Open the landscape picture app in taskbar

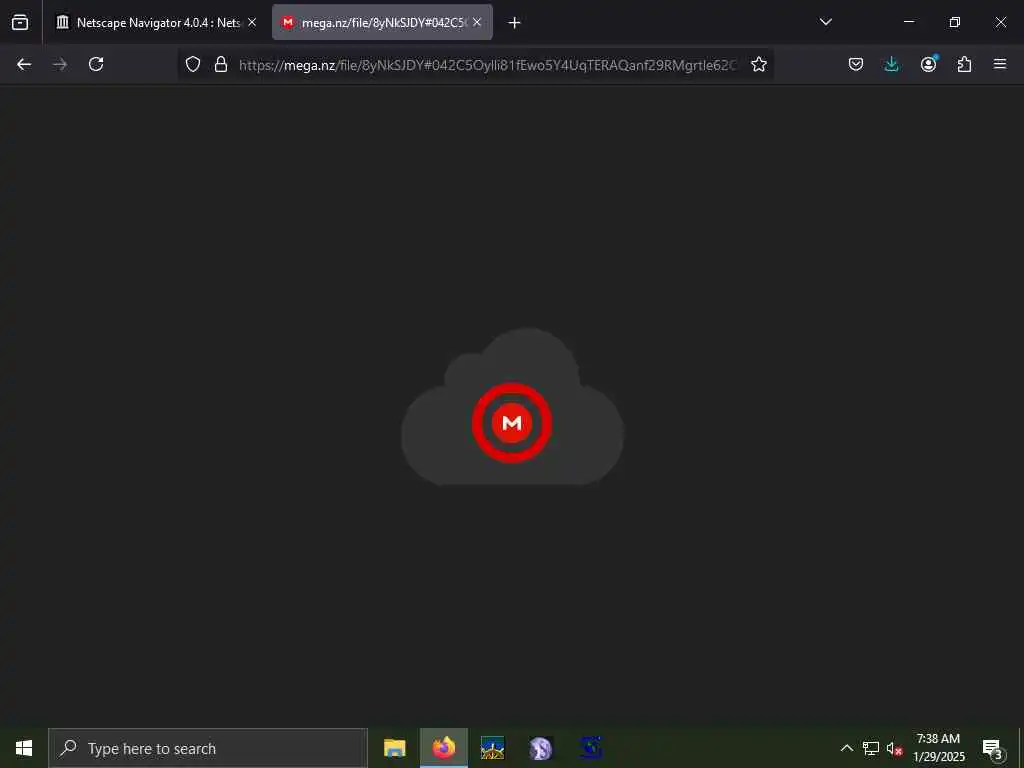492,748
